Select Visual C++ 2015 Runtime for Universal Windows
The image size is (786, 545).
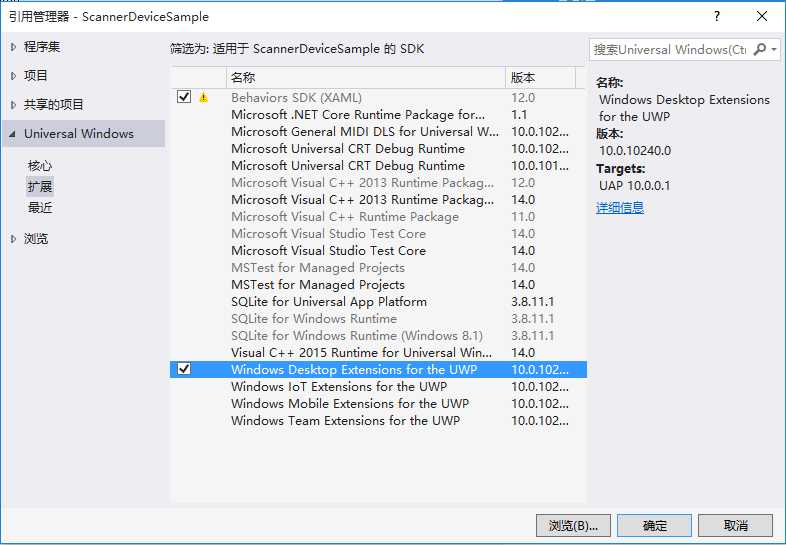coord(378,352)
